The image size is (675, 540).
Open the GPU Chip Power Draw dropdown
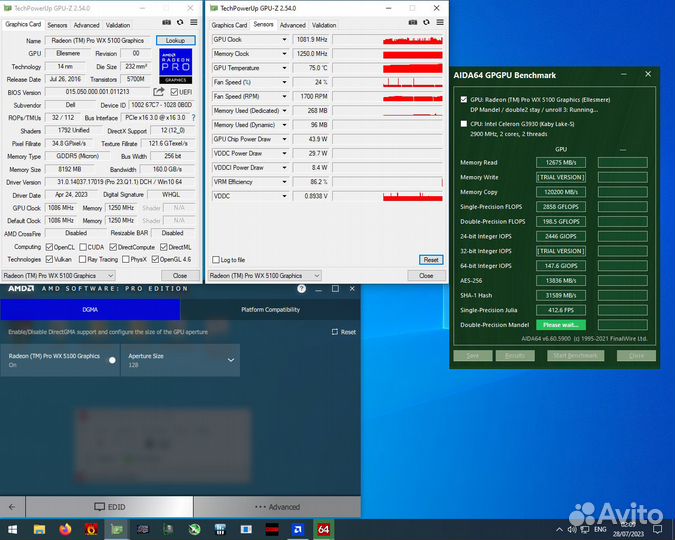(x=284, y=139)
